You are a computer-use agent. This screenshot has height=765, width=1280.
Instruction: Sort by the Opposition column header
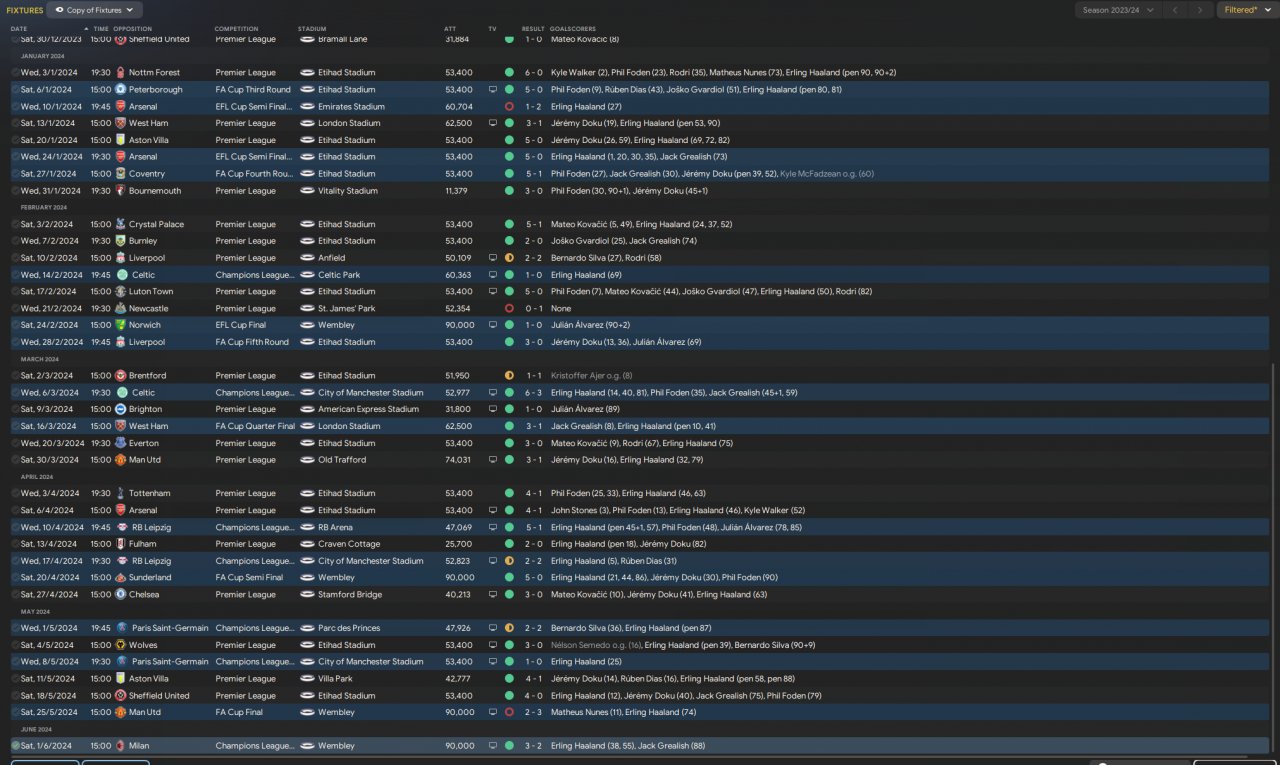(134, 29)
